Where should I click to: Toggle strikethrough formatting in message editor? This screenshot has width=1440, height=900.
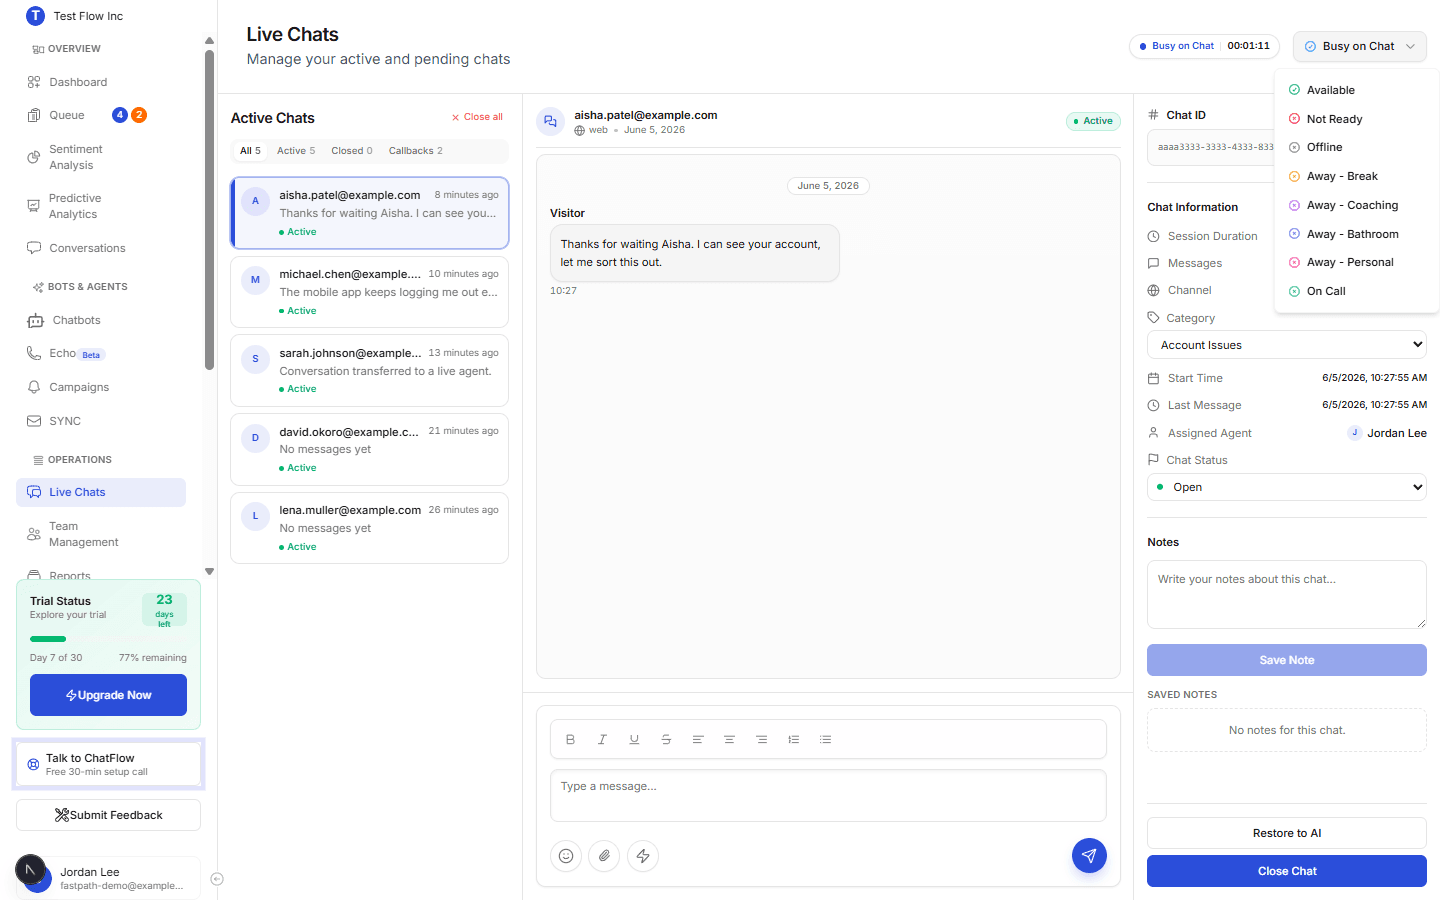[666, 740]
